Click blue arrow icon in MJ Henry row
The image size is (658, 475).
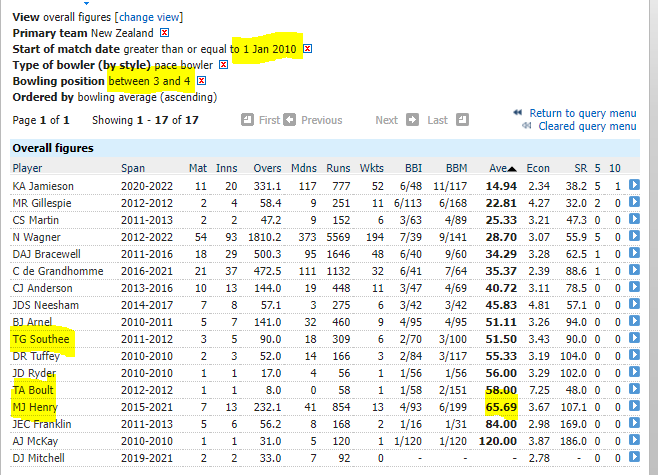tap(634, 407)
